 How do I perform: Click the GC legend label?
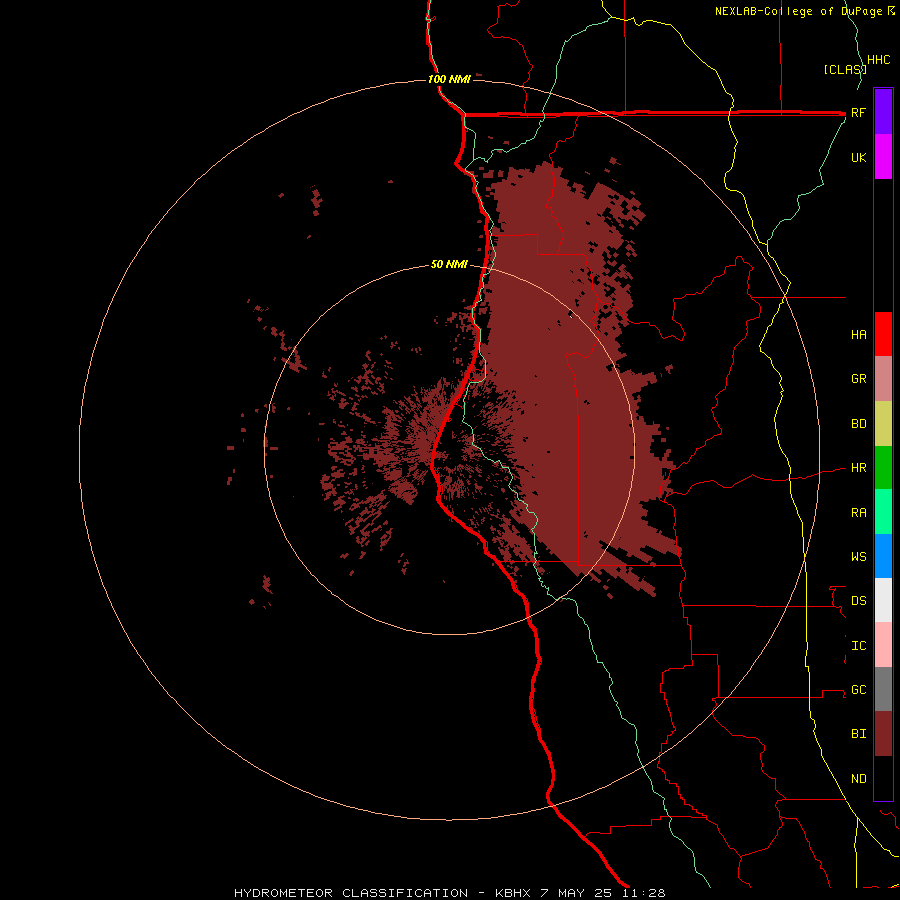click(858, 690)
